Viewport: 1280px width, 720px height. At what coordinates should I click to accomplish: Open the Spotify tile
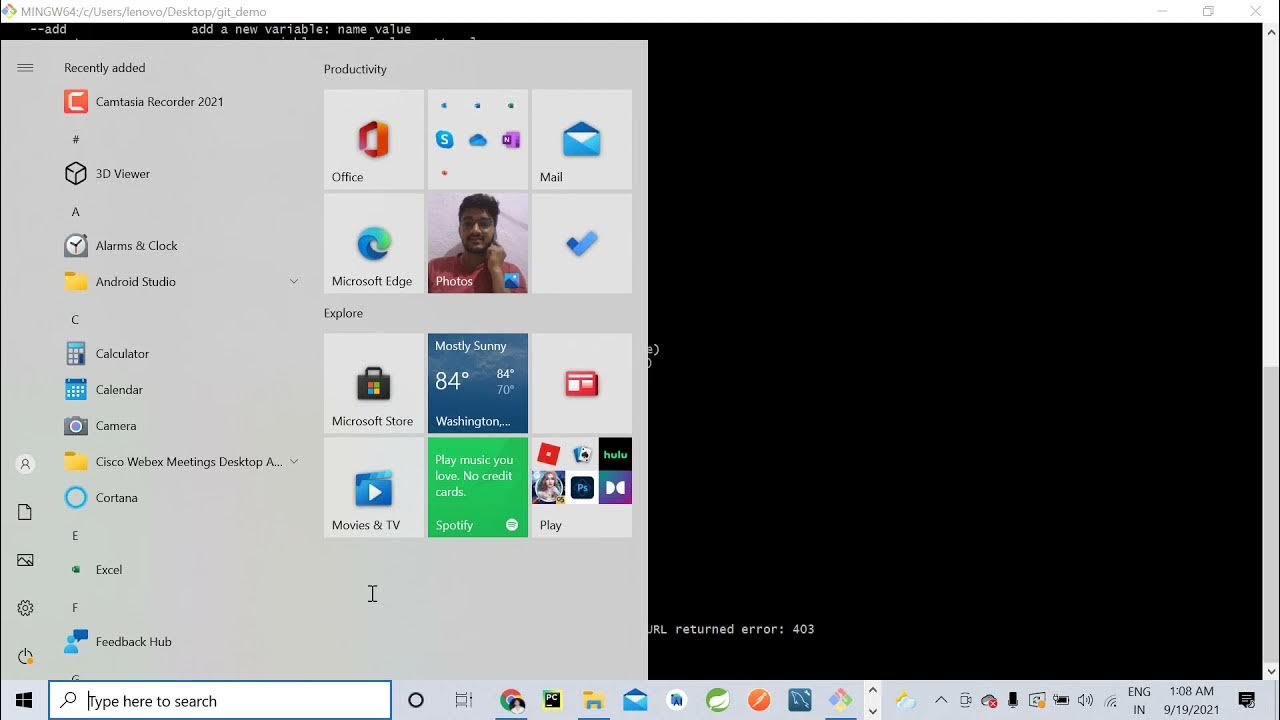[x=478, y=488]
